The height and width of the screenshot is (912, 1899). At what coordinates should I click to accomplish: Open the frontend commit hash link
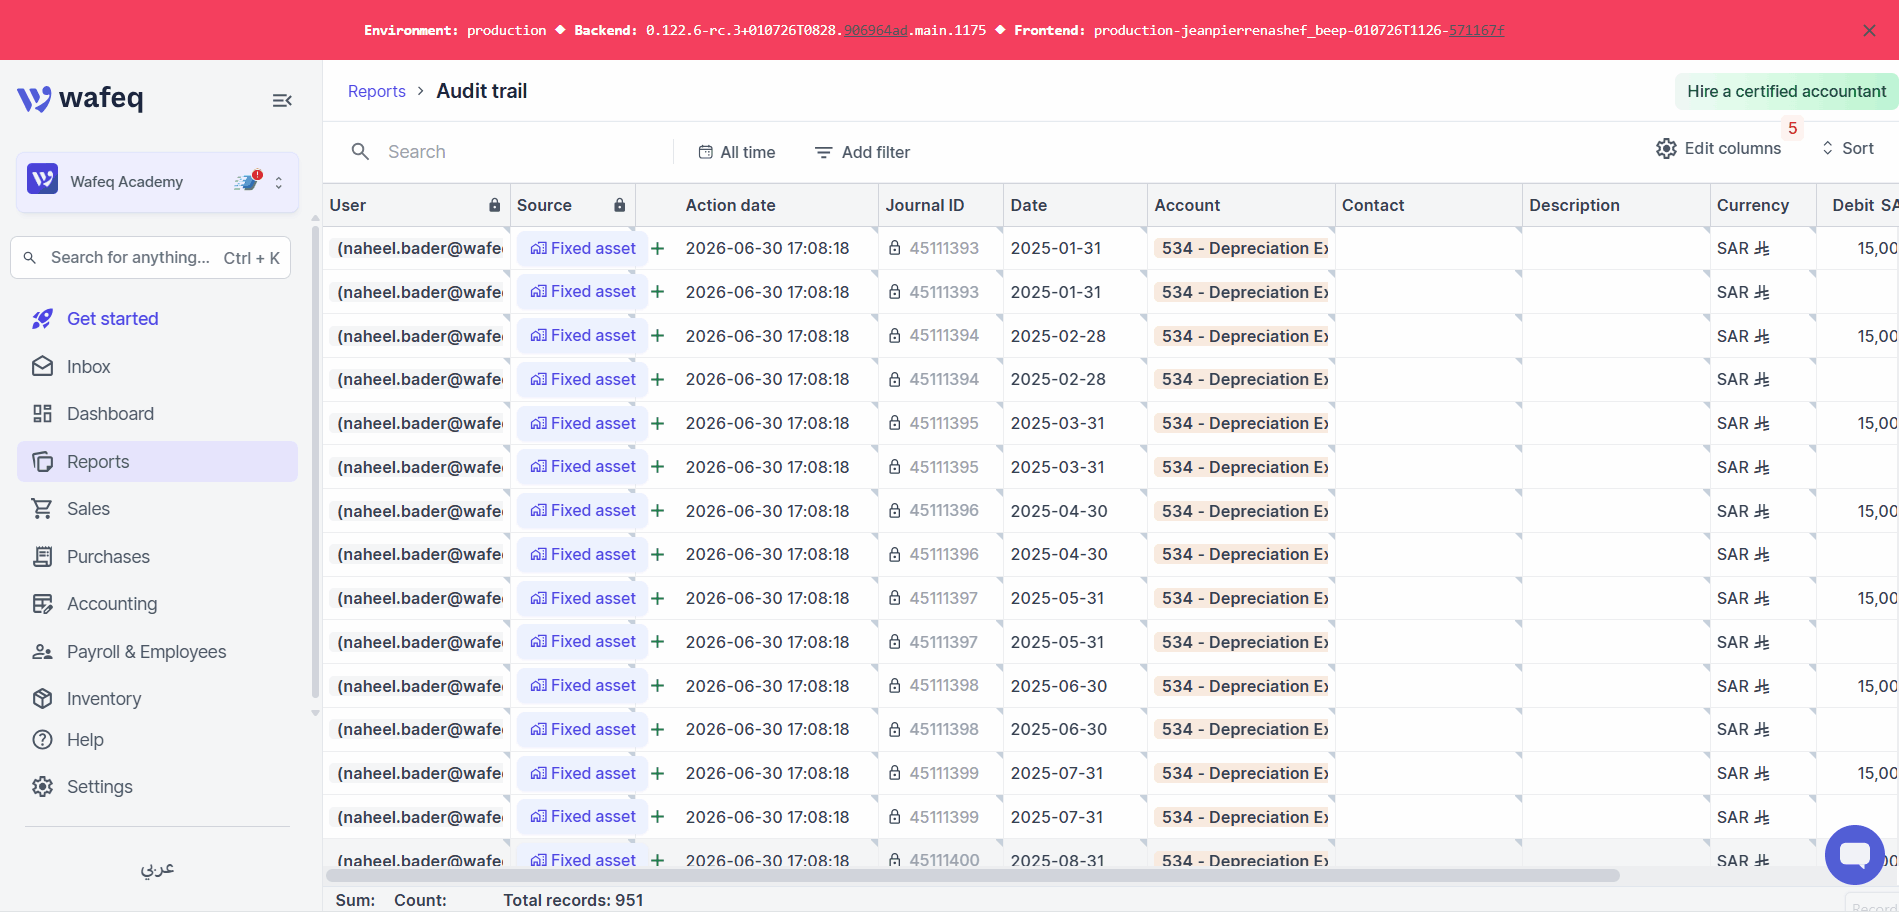point(1476,30)
